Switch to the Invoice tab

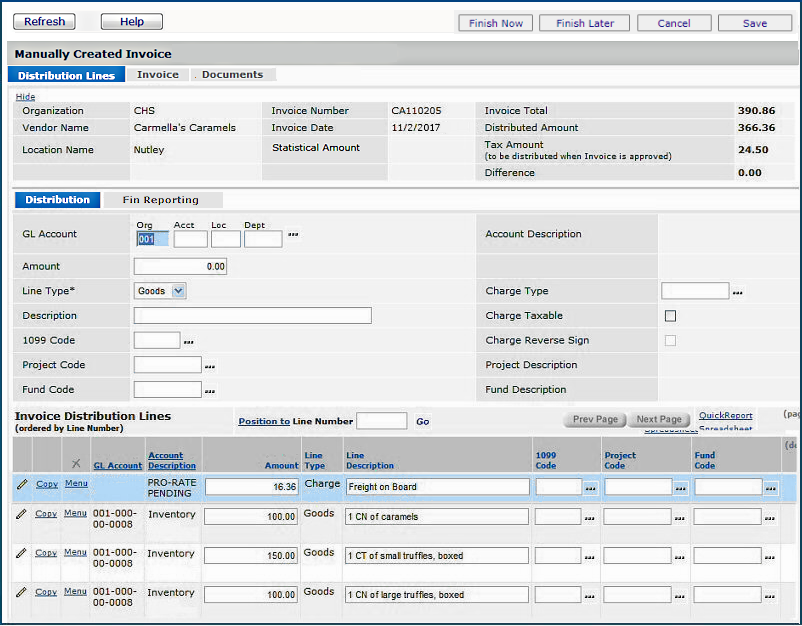coord(158,75)
